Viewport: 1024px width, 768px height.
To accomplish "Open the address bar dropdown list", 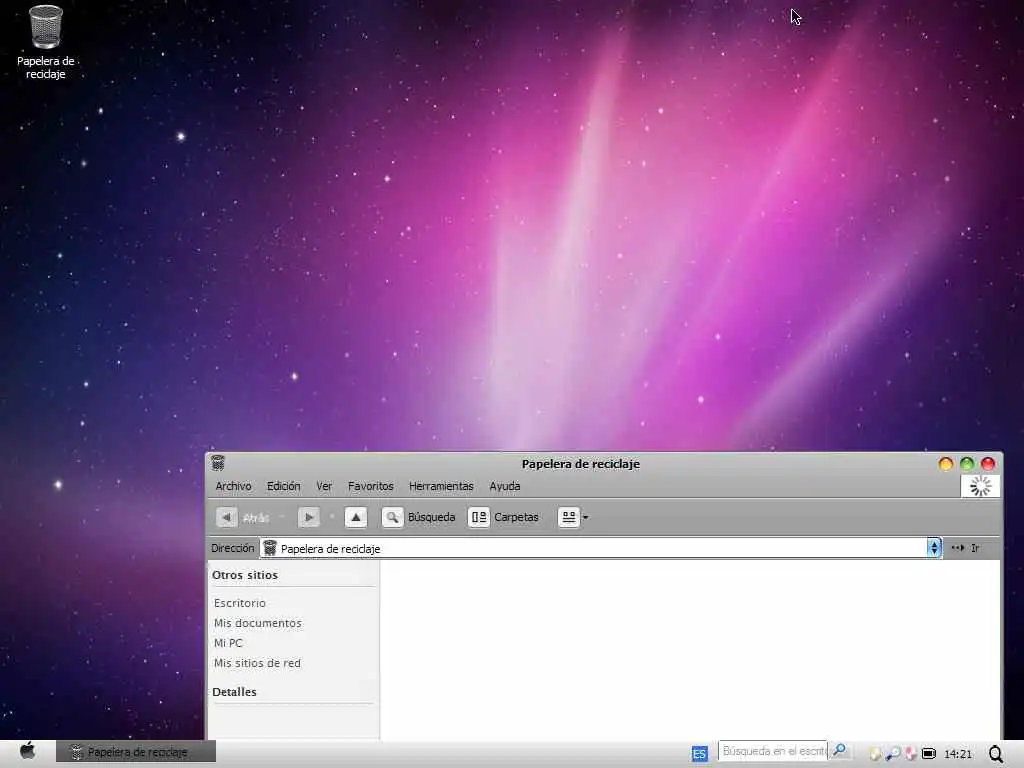I will tap(934, 548).
